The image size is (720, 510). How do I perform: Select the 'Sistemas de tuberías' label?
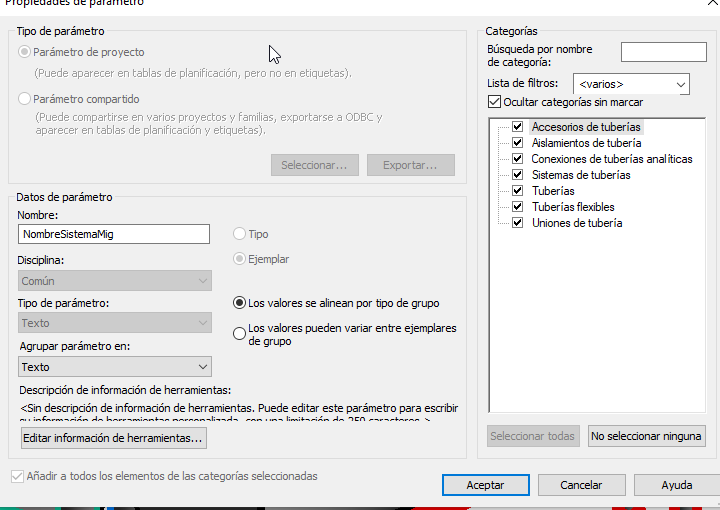(x=581, y=175)
